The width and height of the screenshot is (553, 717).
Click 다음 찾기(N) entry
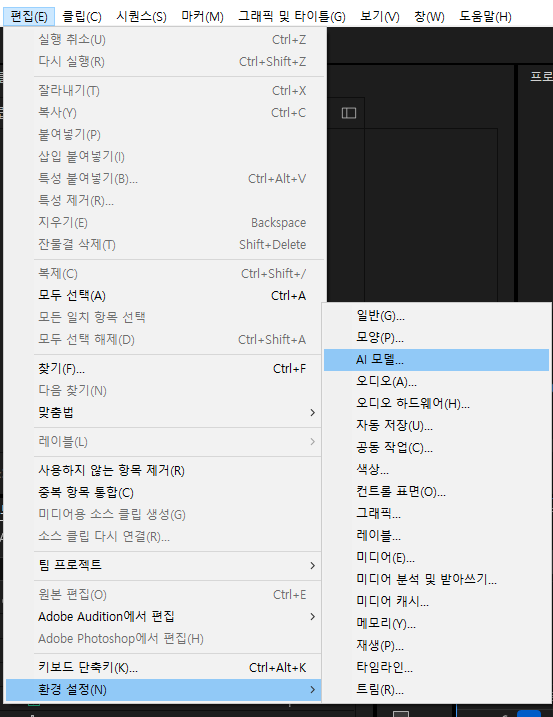(x=164, y=391)
